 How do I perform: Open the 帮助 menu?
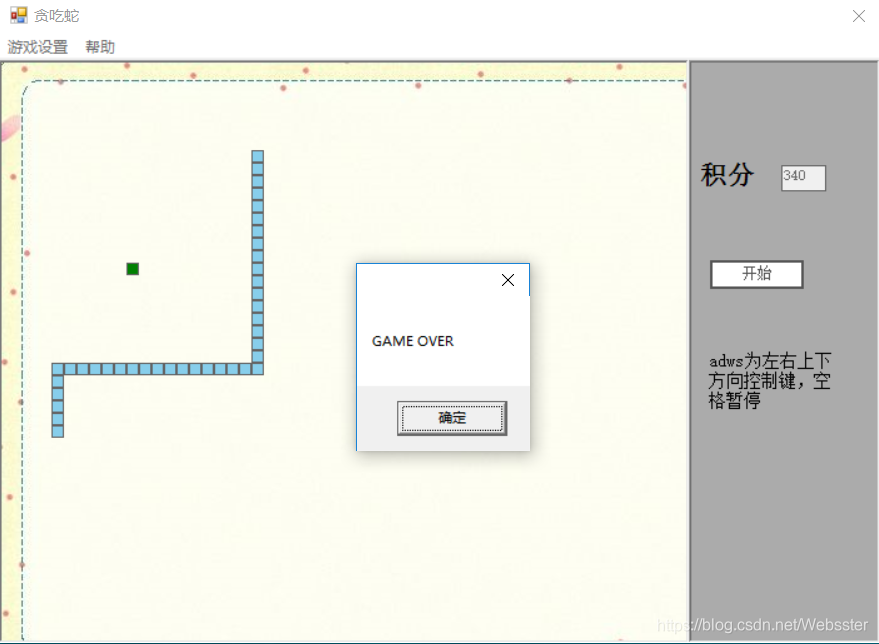99,46
